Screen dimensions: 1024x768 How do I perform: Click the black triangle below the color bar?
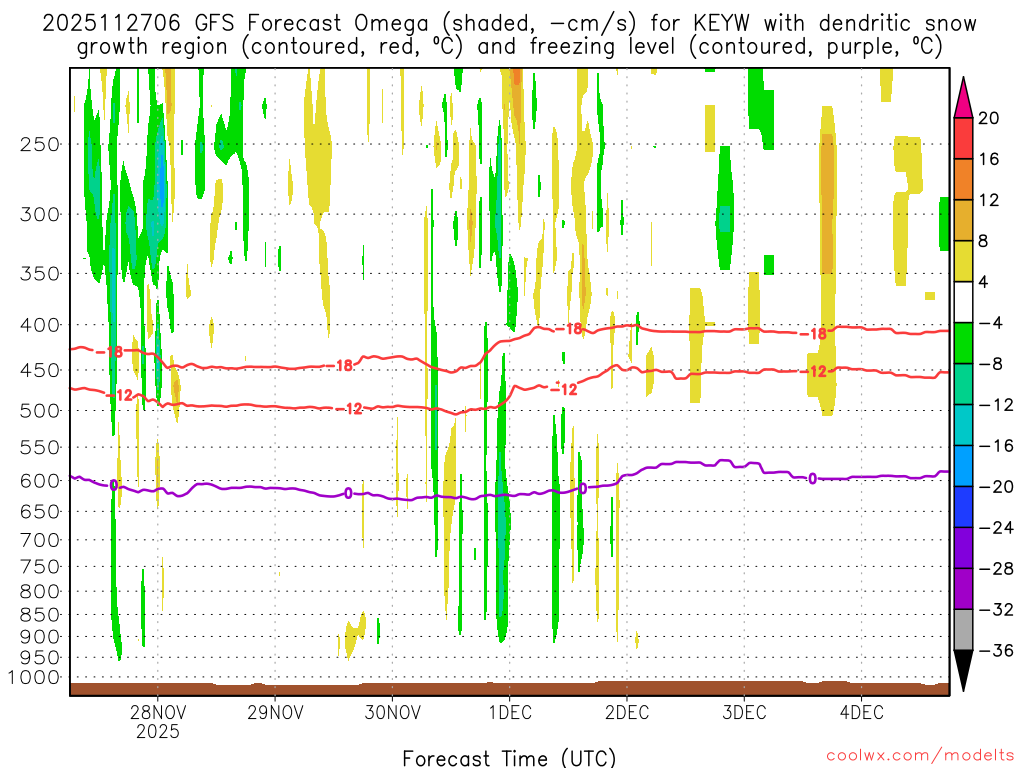964,670
